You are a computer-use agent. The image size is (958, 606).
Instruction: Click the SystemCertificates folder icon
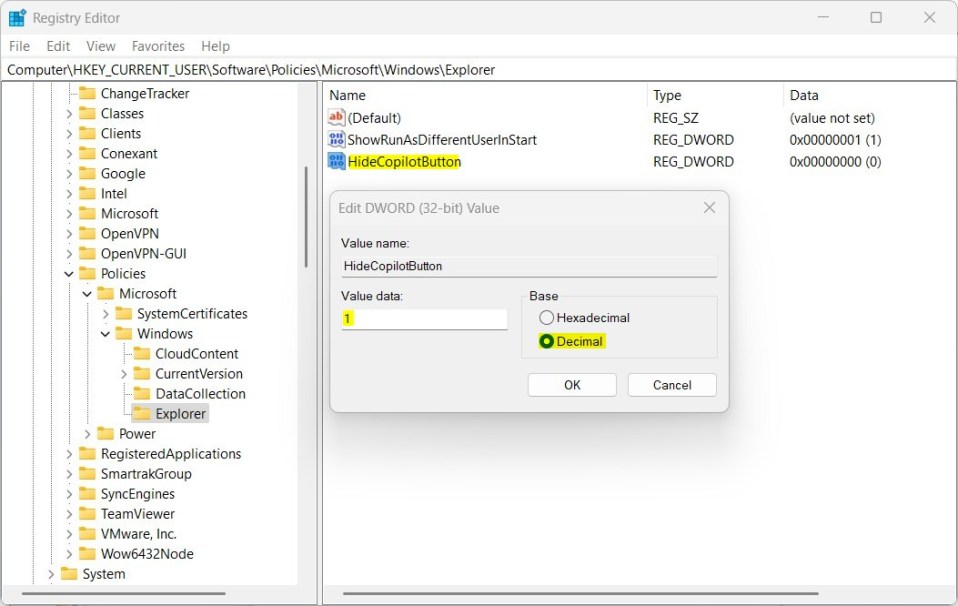(x=124, y=313)
